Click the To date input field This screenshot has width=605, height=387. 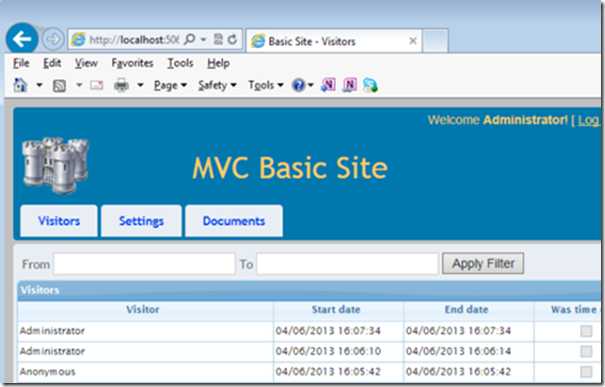pyautogui.click(x=347, y=264)
